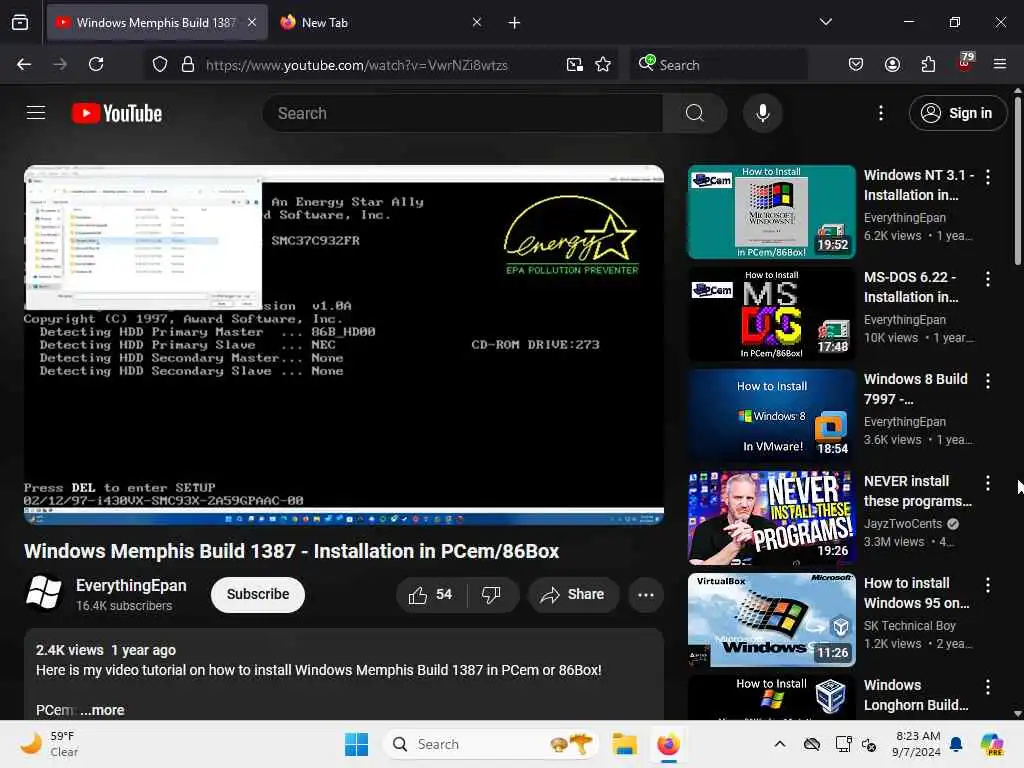Open options for Windows NT 3.1 video

(987, 176)
